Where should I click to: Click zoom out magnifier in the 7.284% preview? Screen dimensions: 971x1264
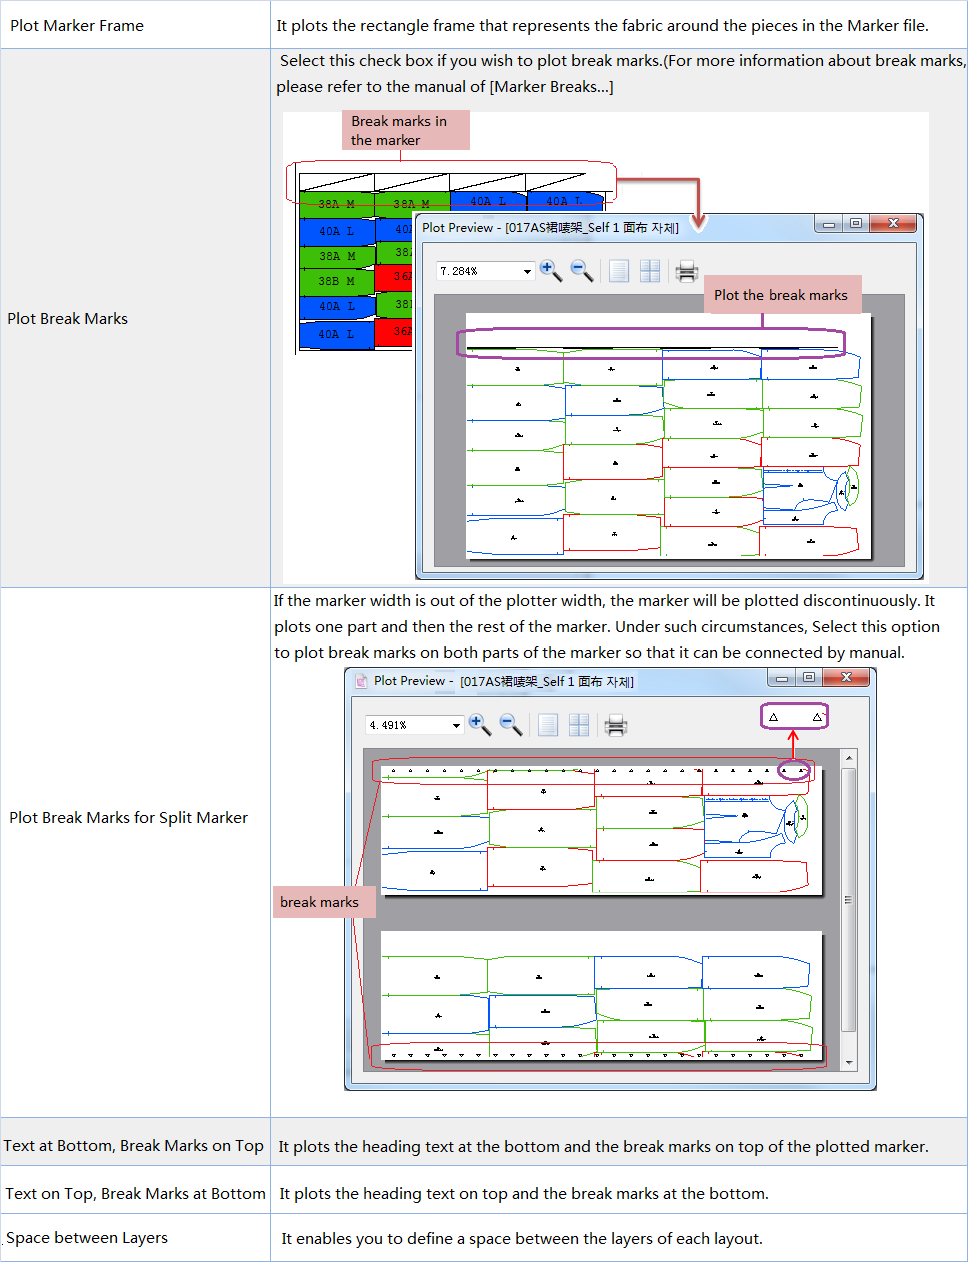(581, 270)
